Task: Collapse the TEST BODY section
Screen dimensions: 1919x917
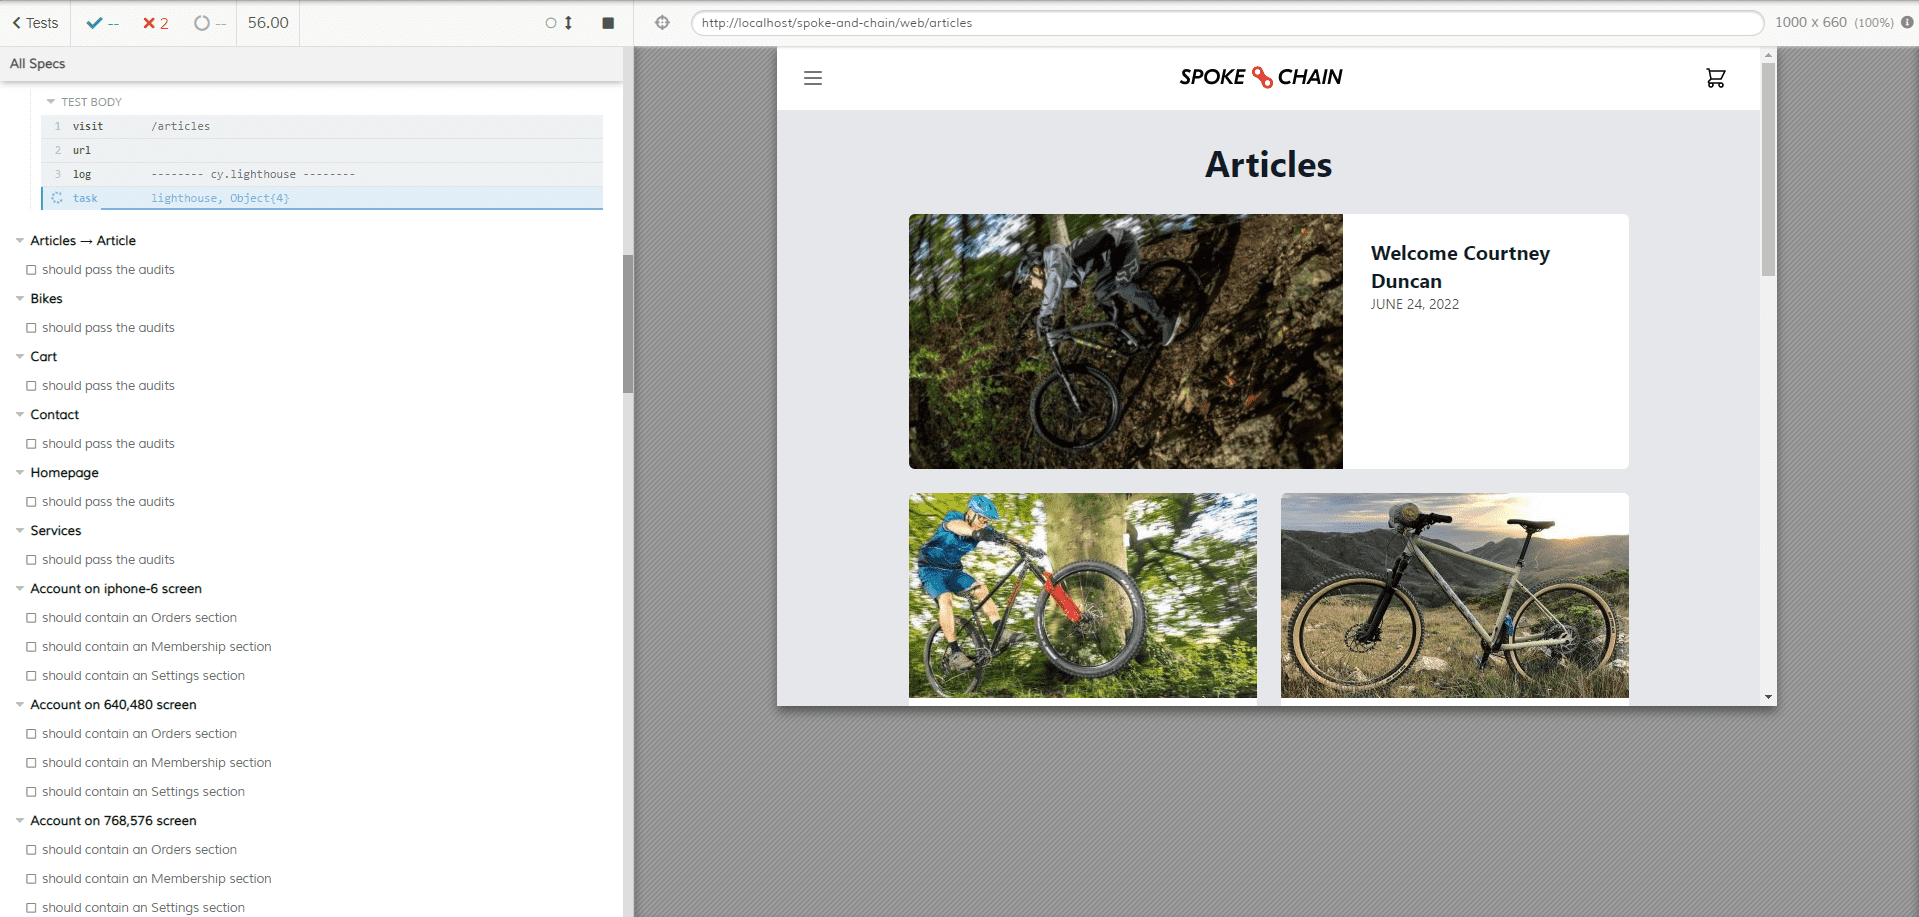Action: [51, 102]
